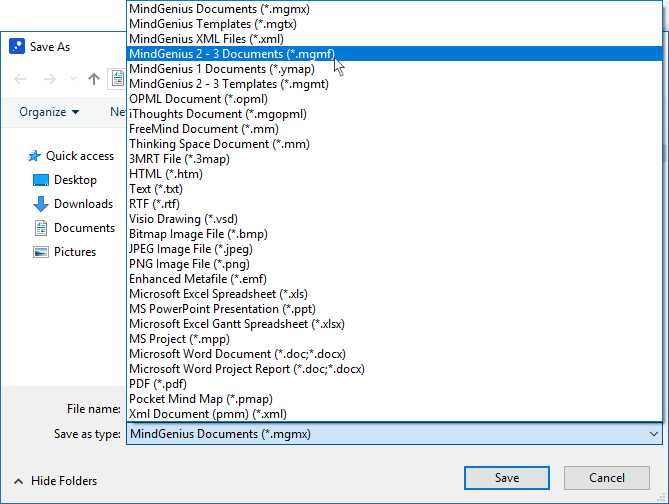This screenshot has height=504, width=669.
Task: Select 3MRT File (*.3map)
Action: click(x=394, y=159)
